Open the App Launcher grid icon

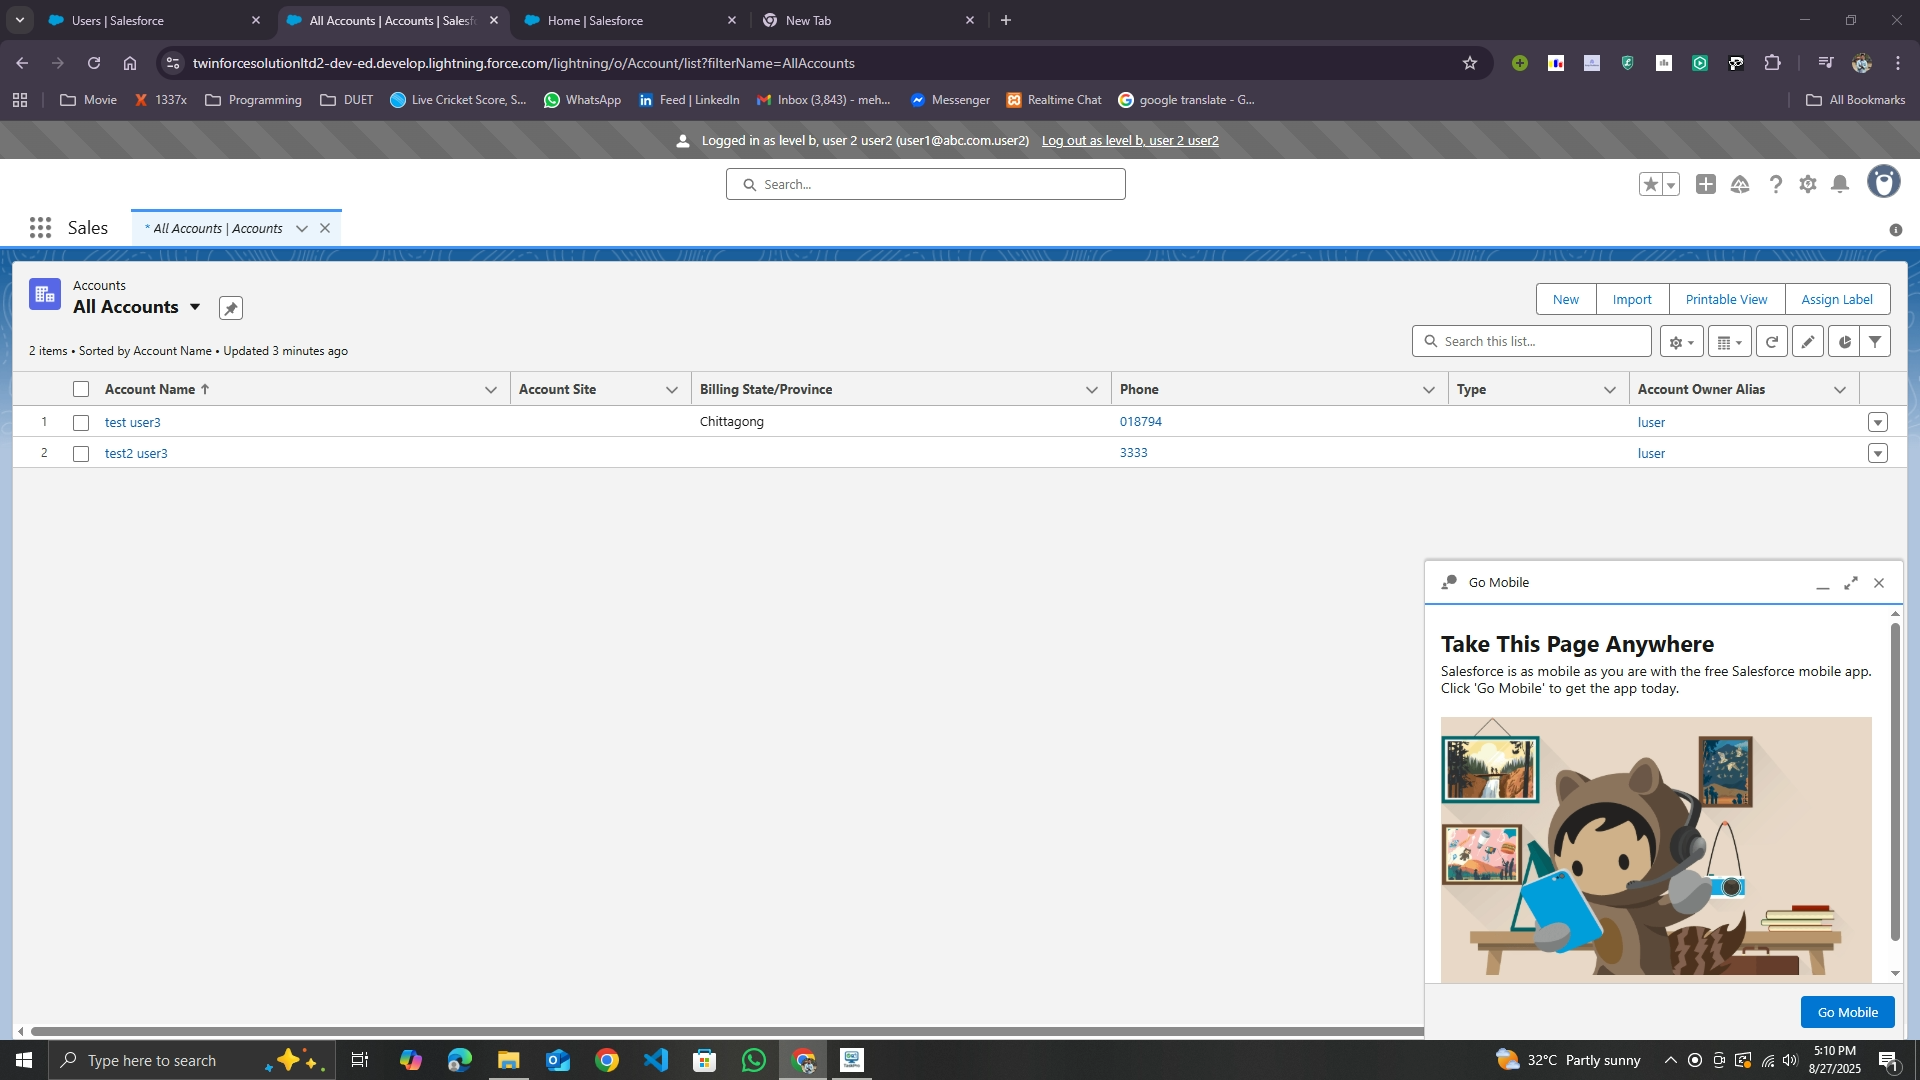(x=40, y=228)
